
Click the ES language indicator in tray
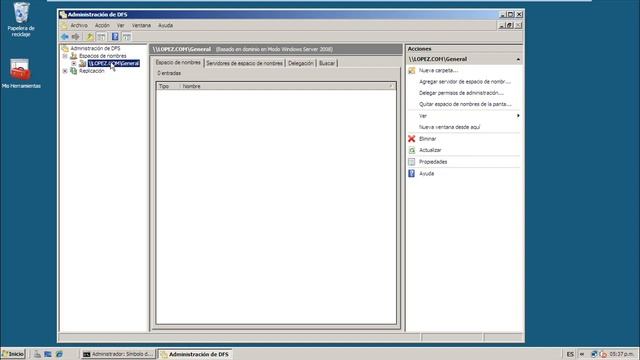point(570,354)
